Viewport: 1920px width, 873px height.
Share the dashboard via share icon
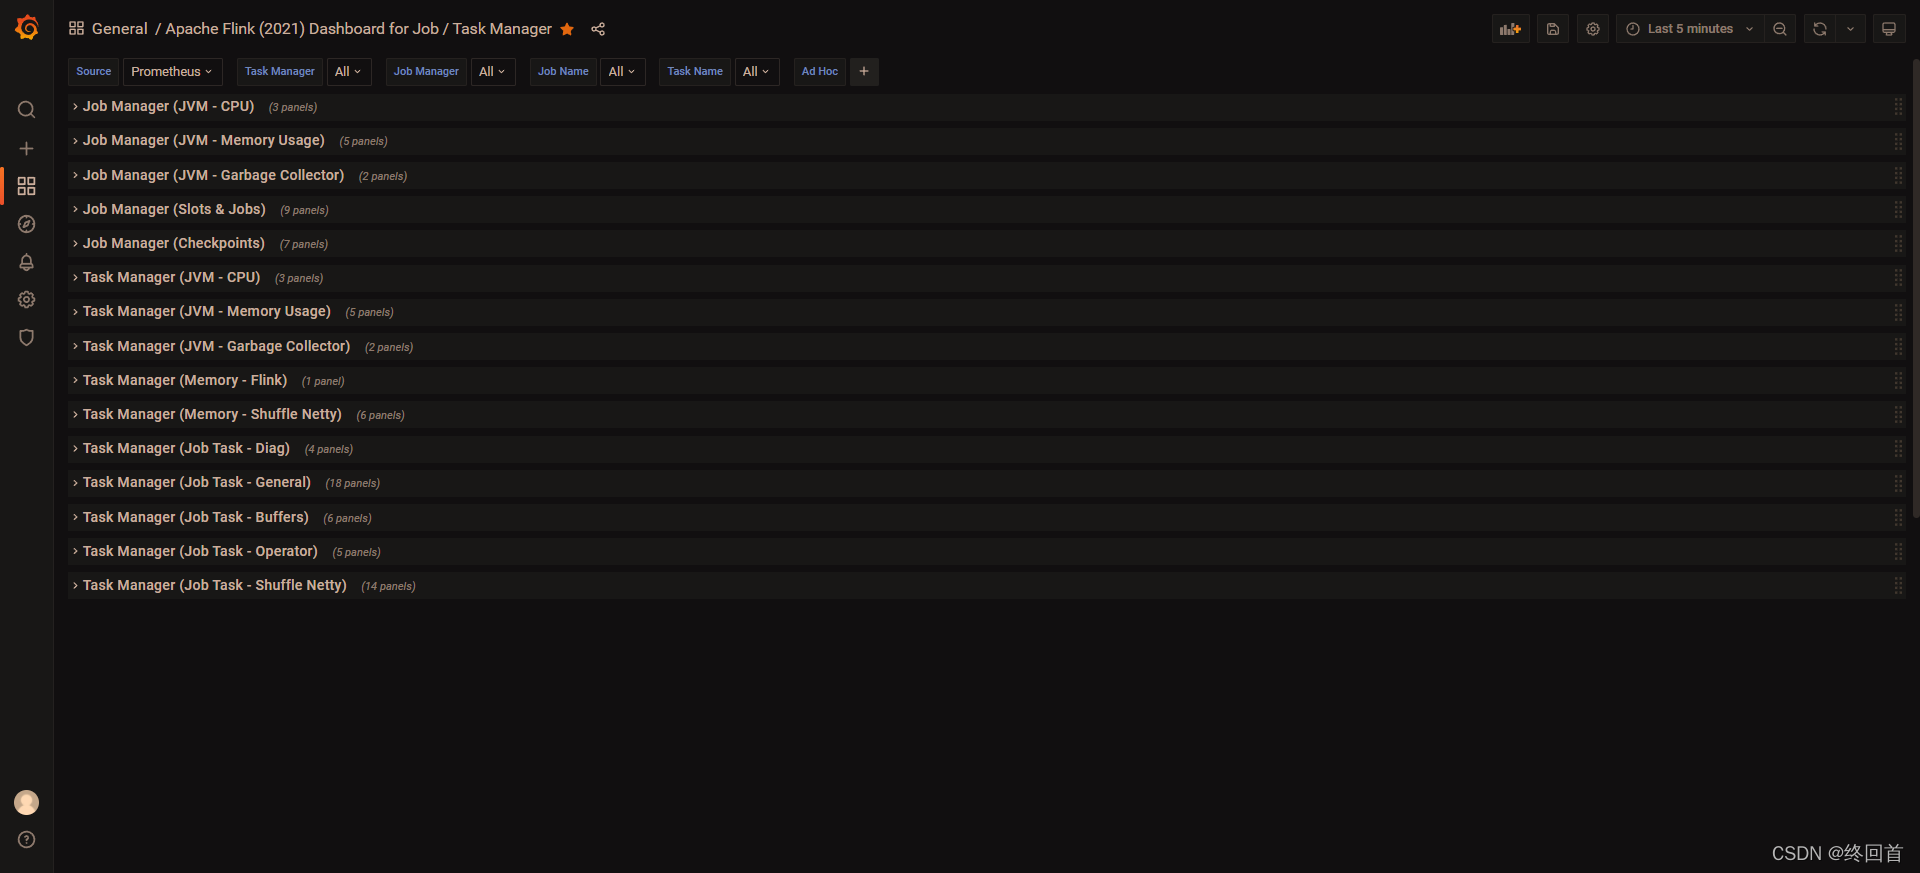click(598, 29)
